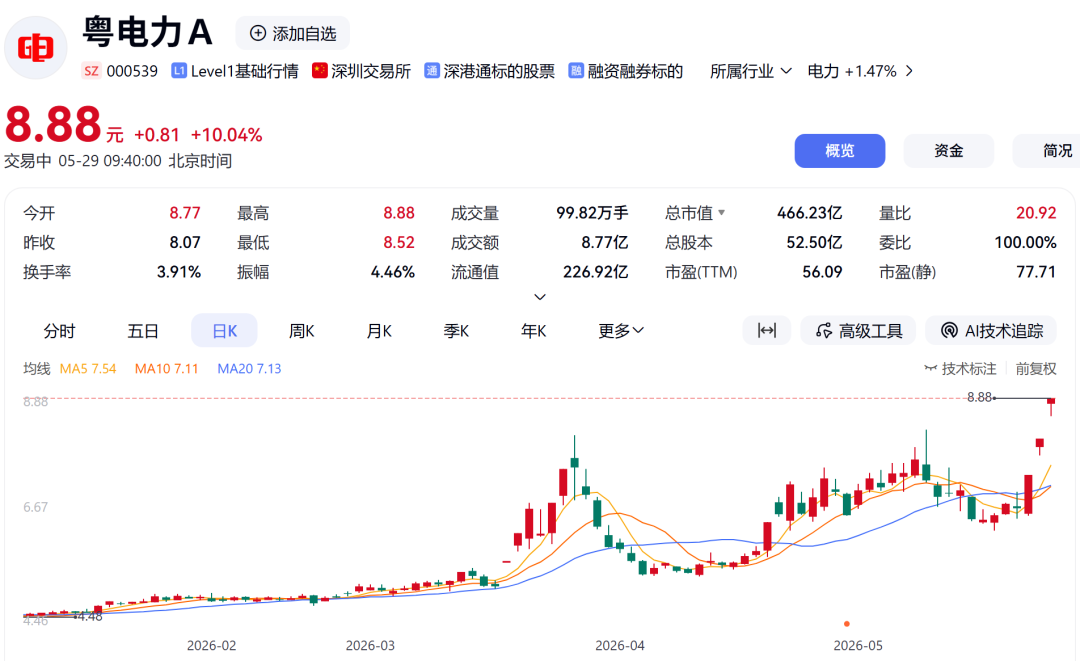1080x661 pixels.
Task: Select the 周K chart tab
Action: 302,331
